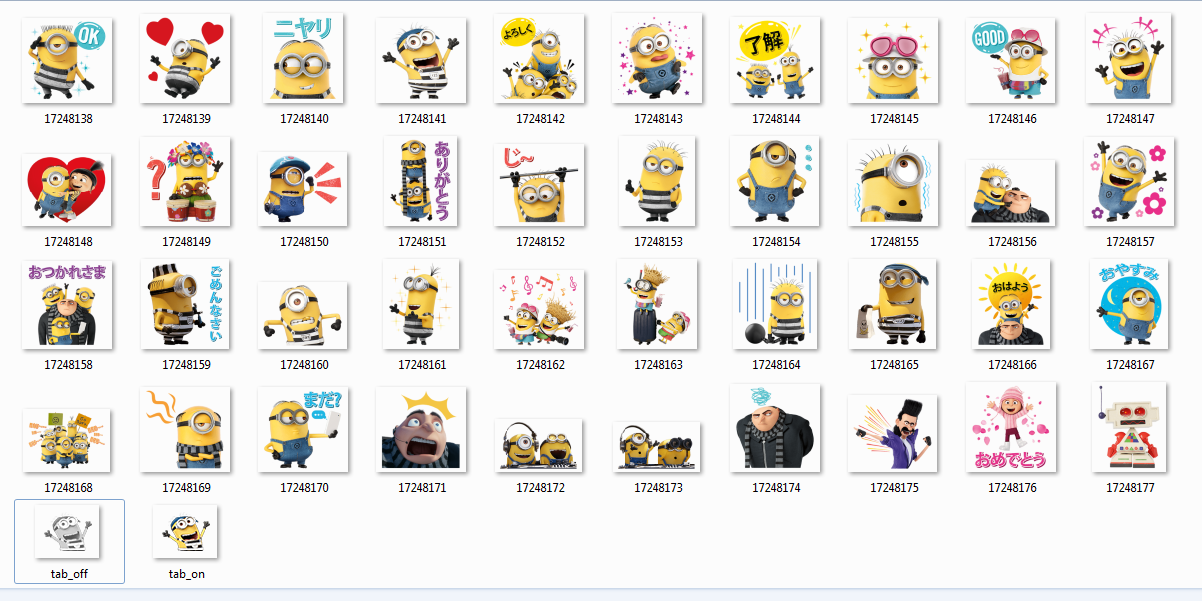Select the 17248168 minion crowd with signs
Viewport: 1202px width, 601px height.
click(x=68, y=440)
